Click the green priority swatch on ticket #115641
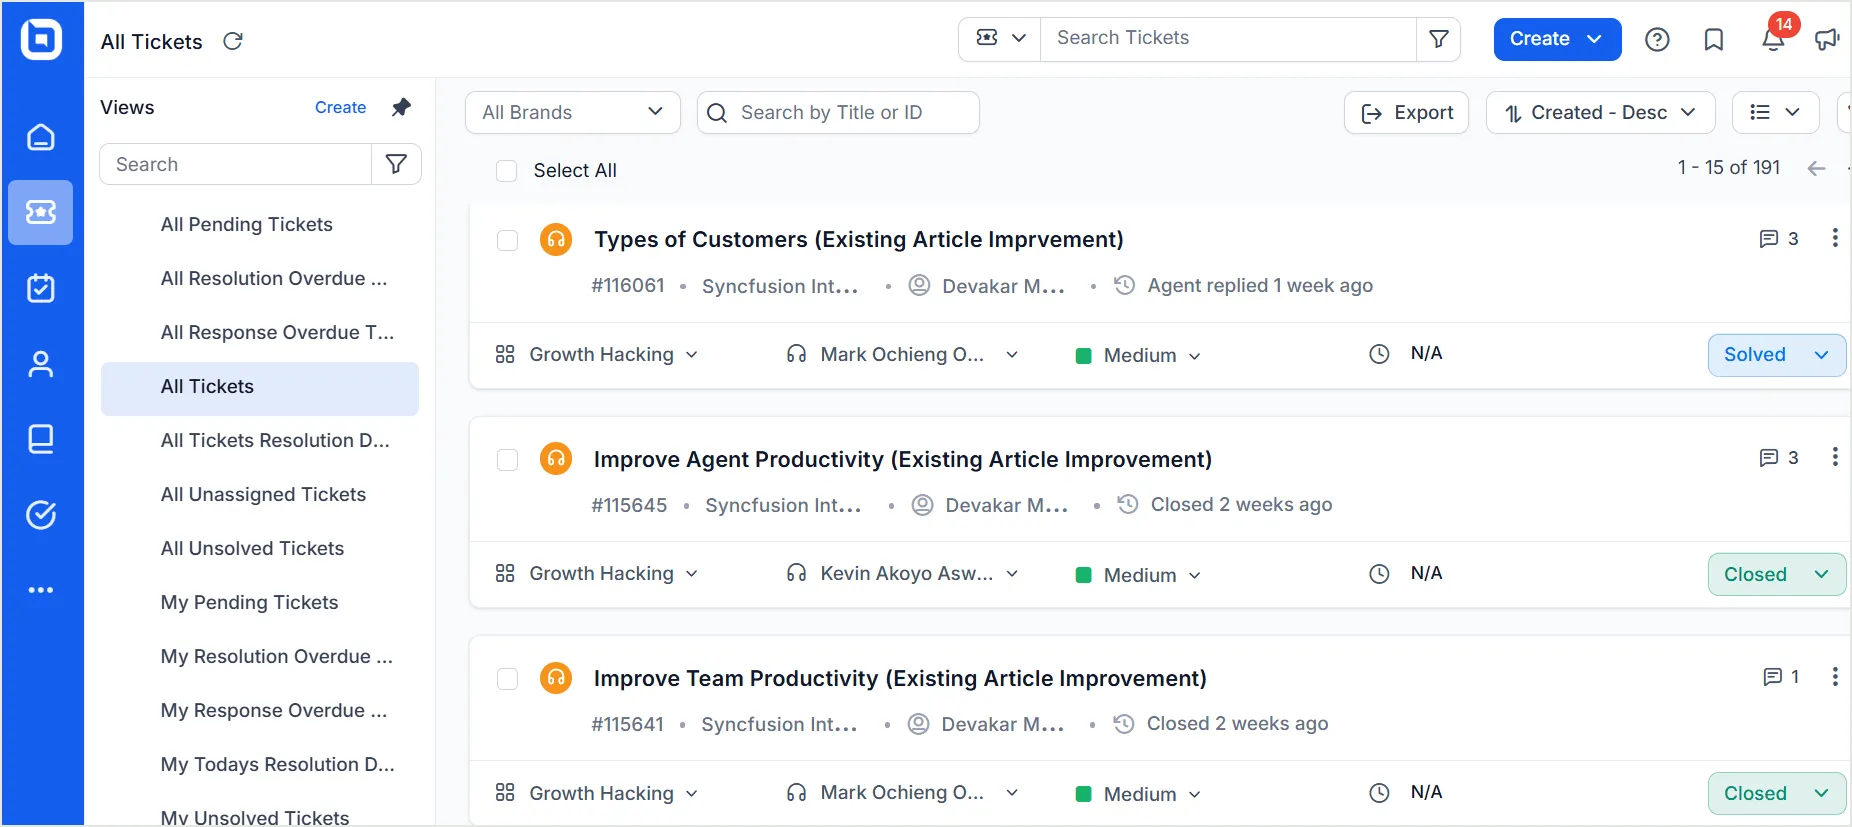Image resolution: width=1852 pixels, height=827 pixels. coord(1083,795)
